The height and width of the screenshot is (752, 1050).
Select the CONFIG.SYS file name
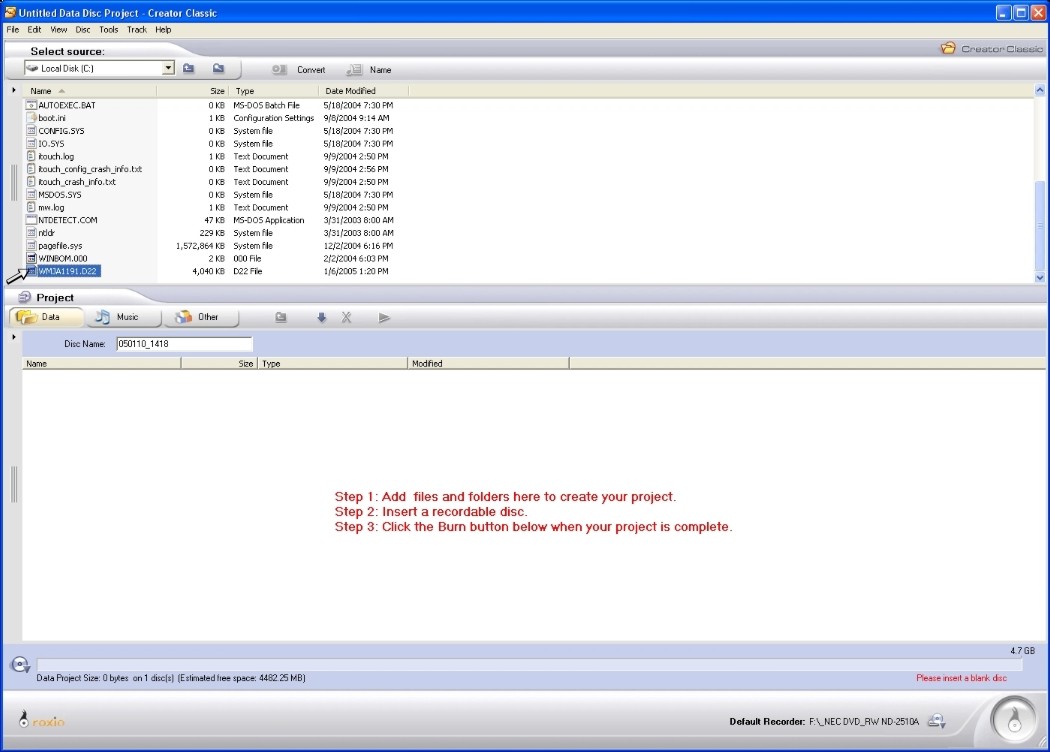(61, 131)
